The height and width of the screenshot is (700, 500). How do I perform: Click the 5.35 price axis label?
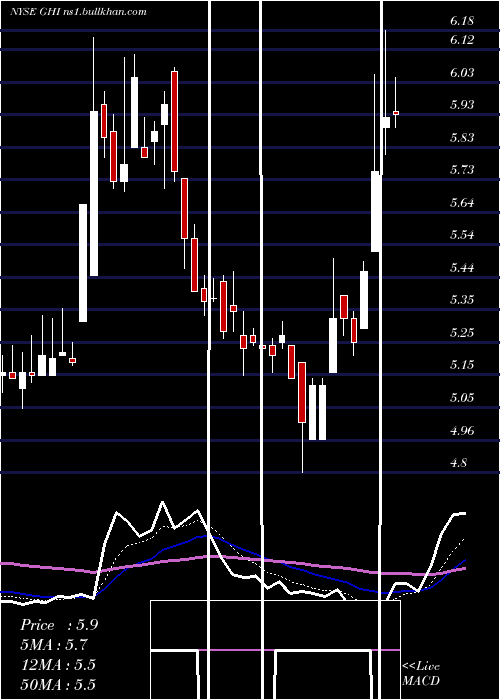[462, 300]
